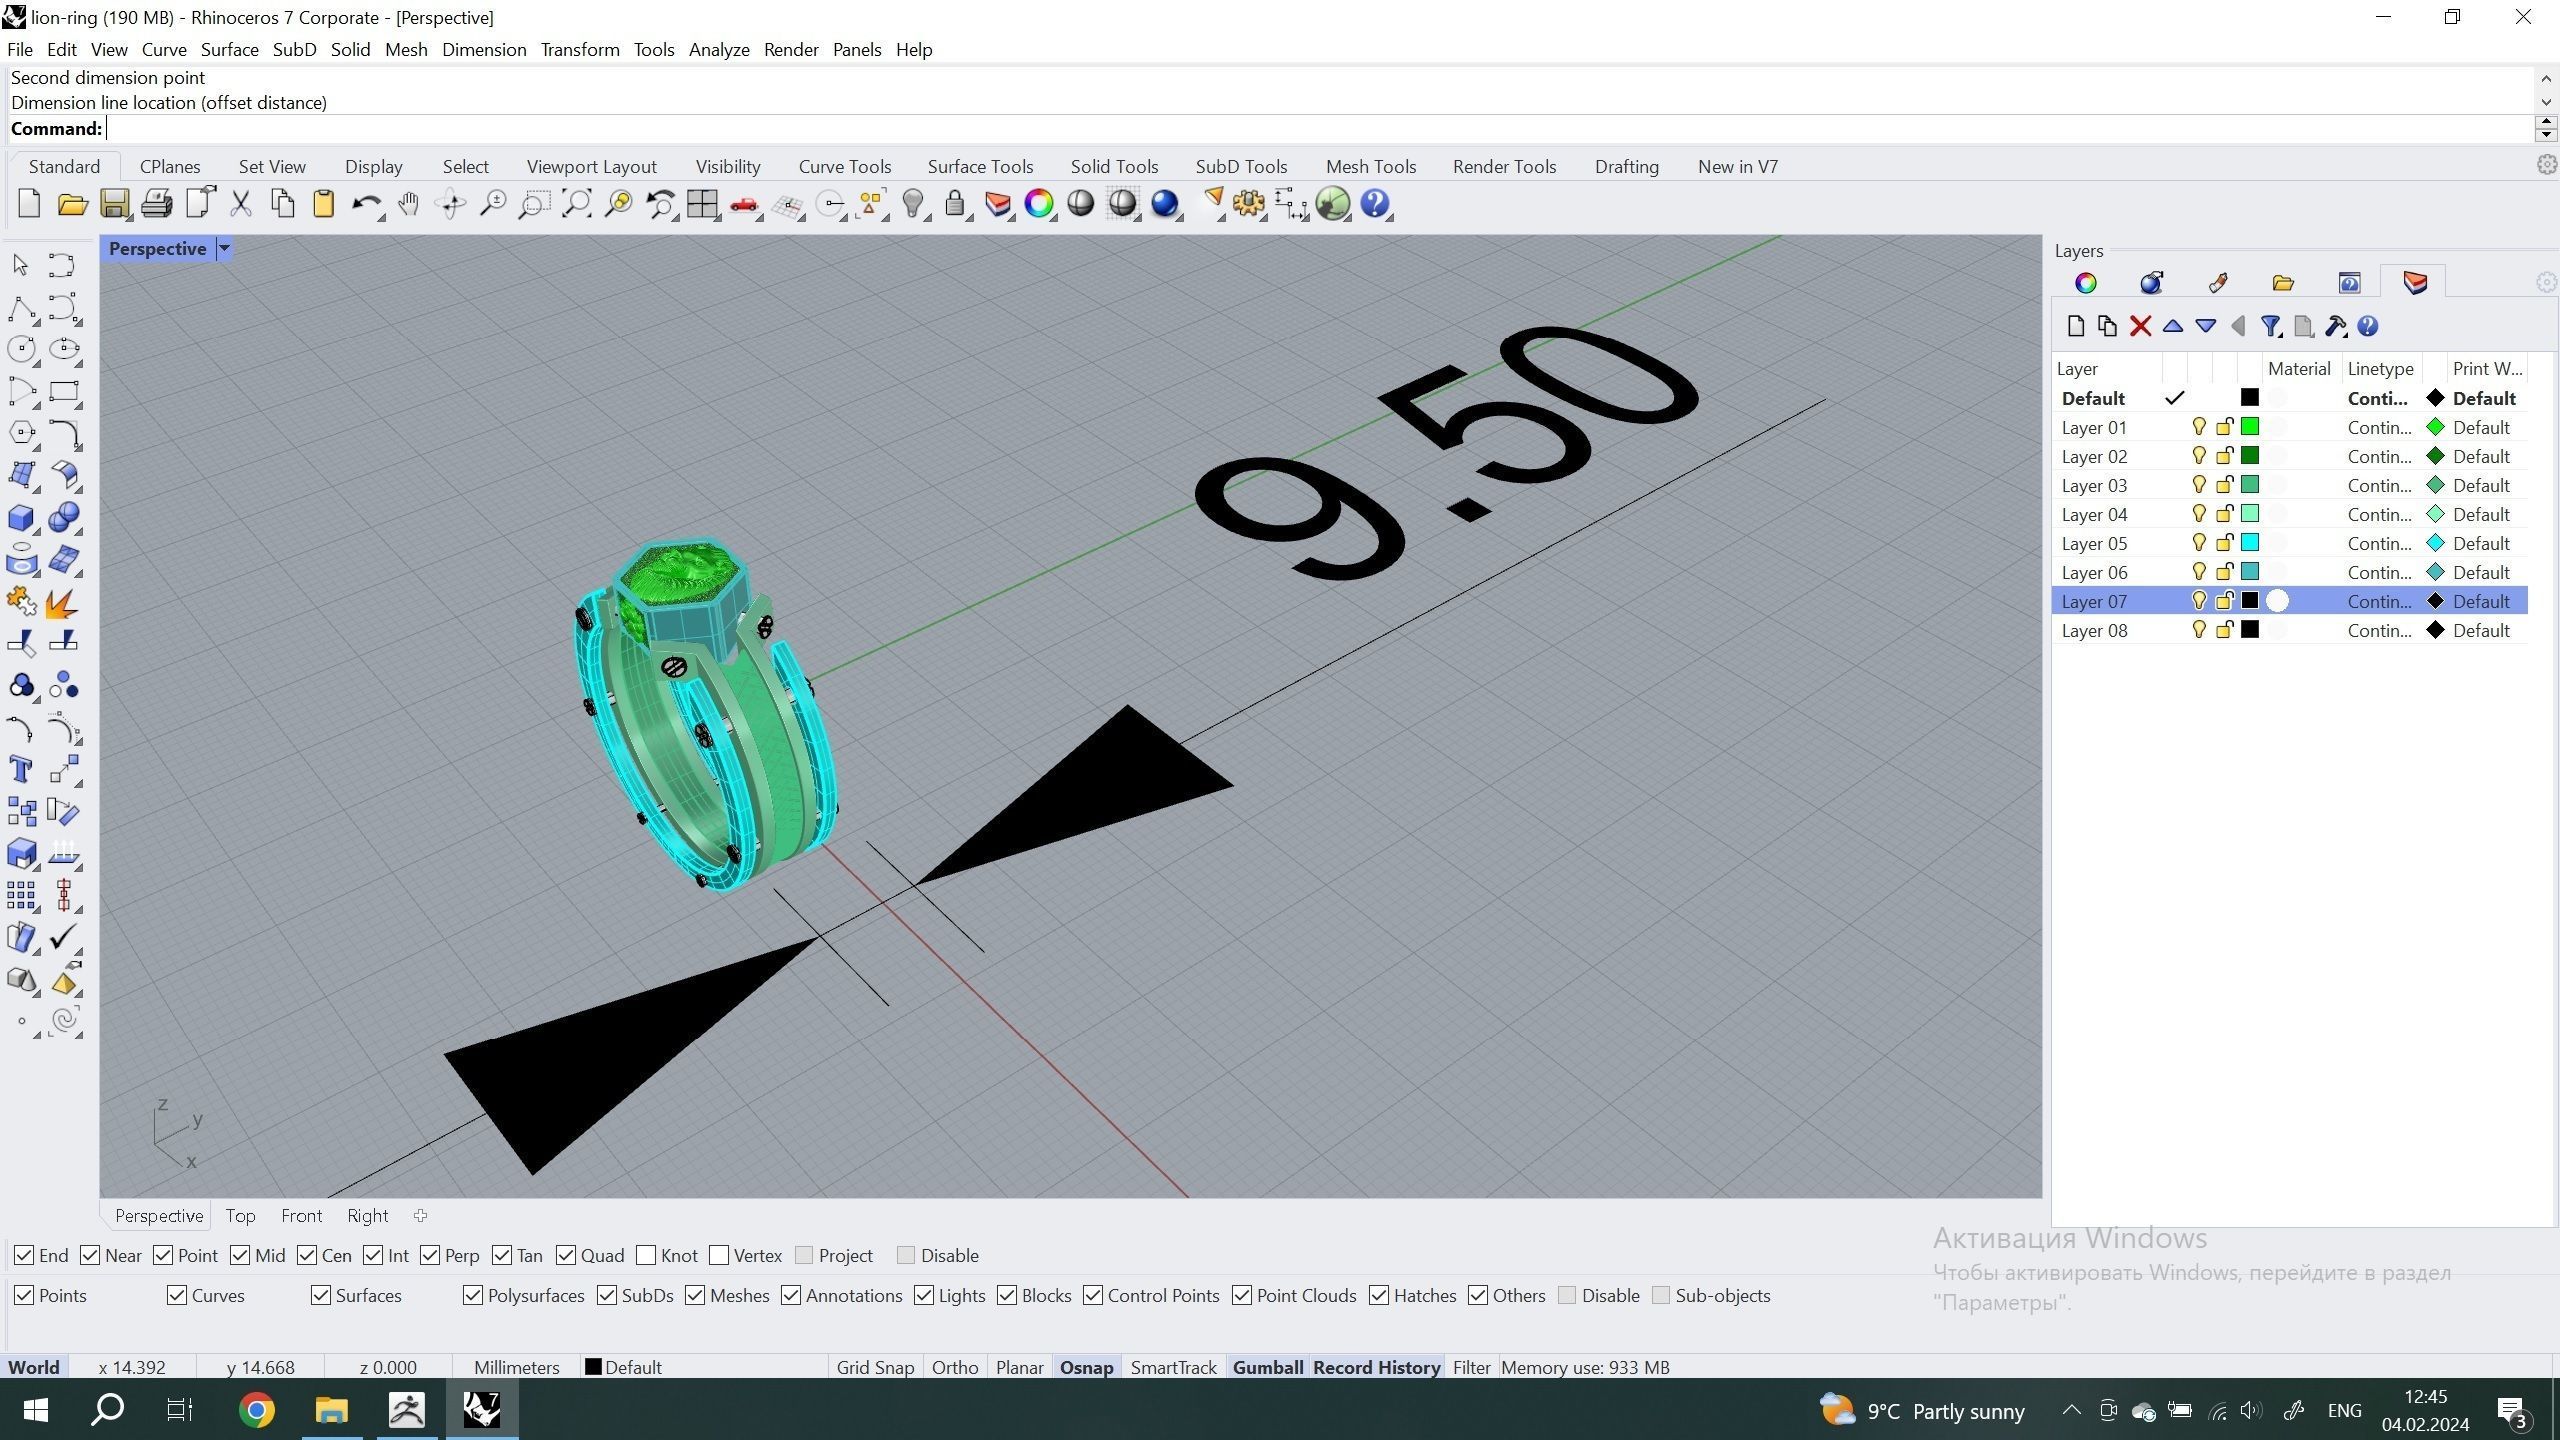Click the Open file folder icon

pyautogui.click(x=72, y=204)
